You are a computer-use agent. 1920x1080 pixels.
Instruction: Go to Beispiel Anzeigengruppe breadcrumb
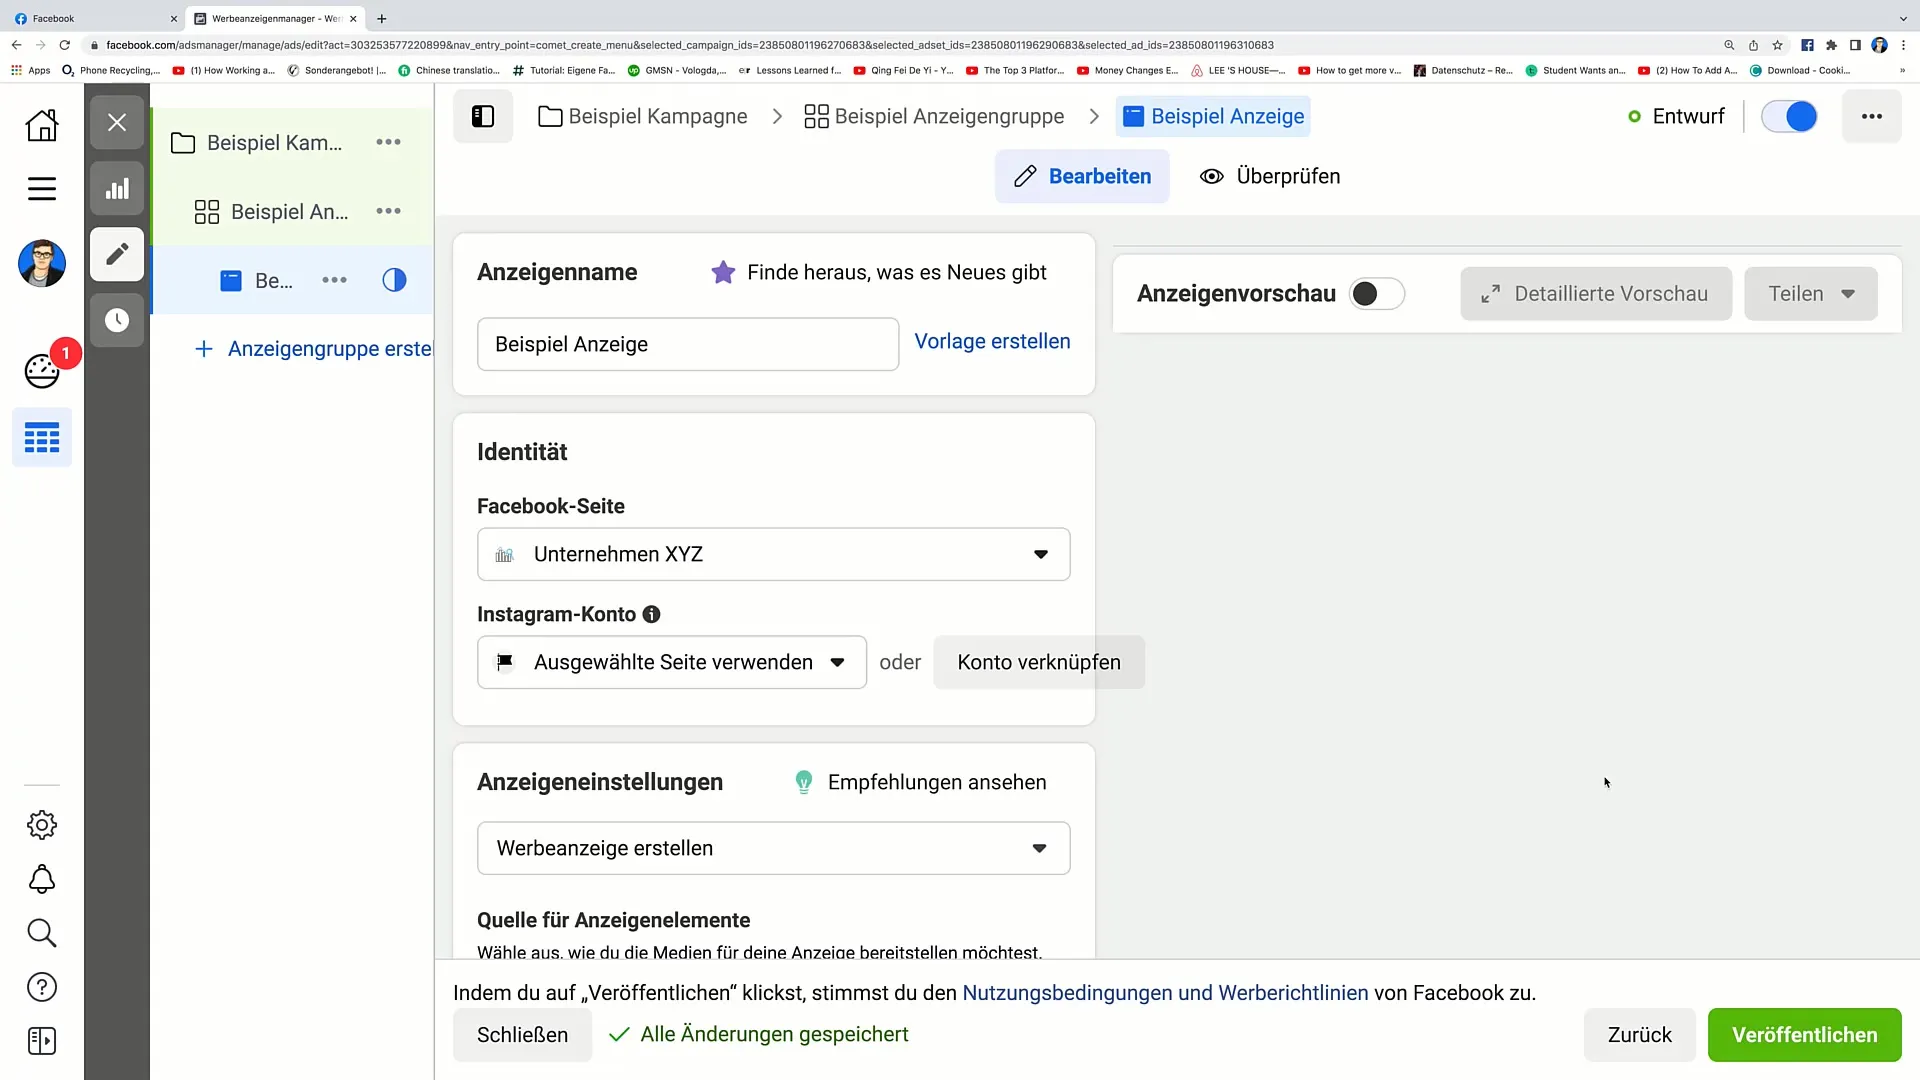[934, 116]
